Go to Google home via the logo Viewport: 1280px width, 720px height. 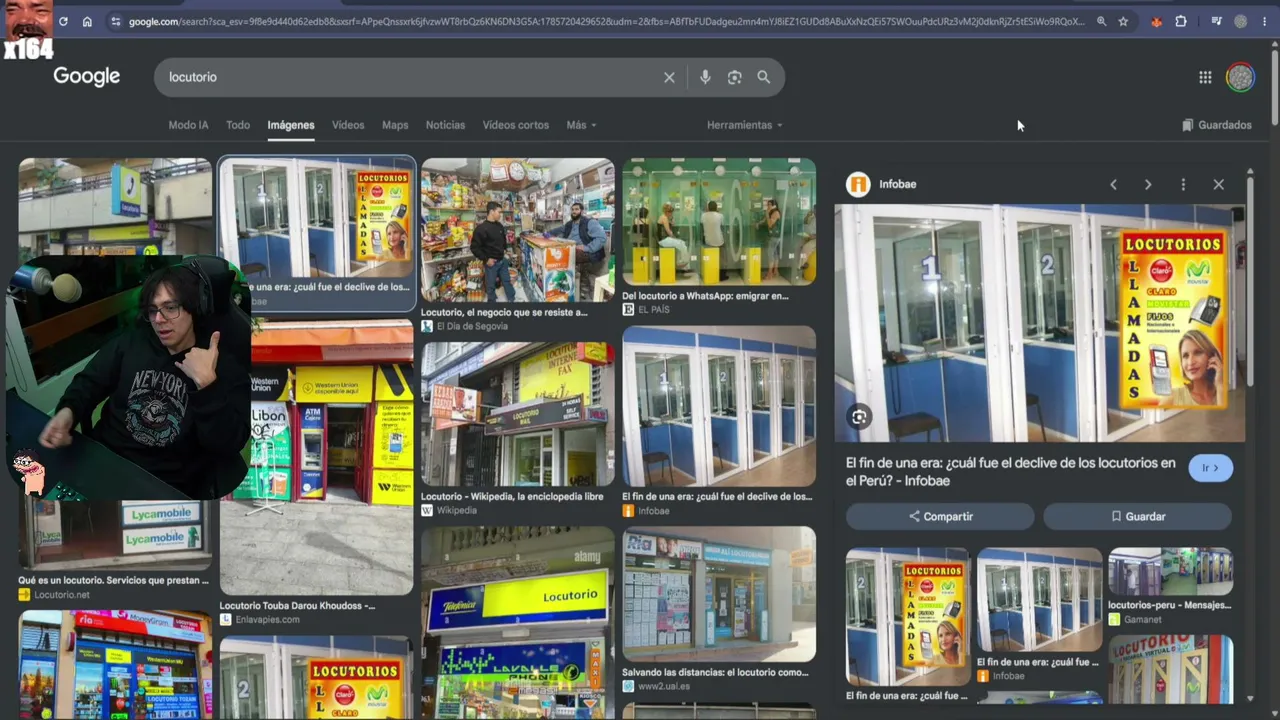pyautogui.click(x=87, y=77)
